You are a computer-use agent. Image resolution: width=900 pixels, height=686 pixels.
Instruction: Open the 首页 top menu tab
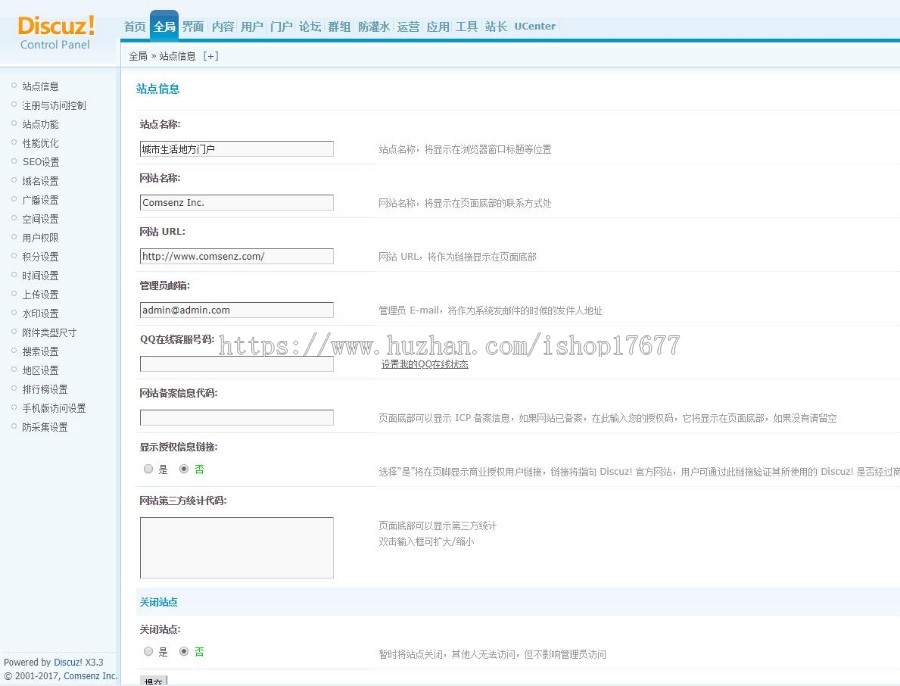pyautogui.click(x=135, y=26)
